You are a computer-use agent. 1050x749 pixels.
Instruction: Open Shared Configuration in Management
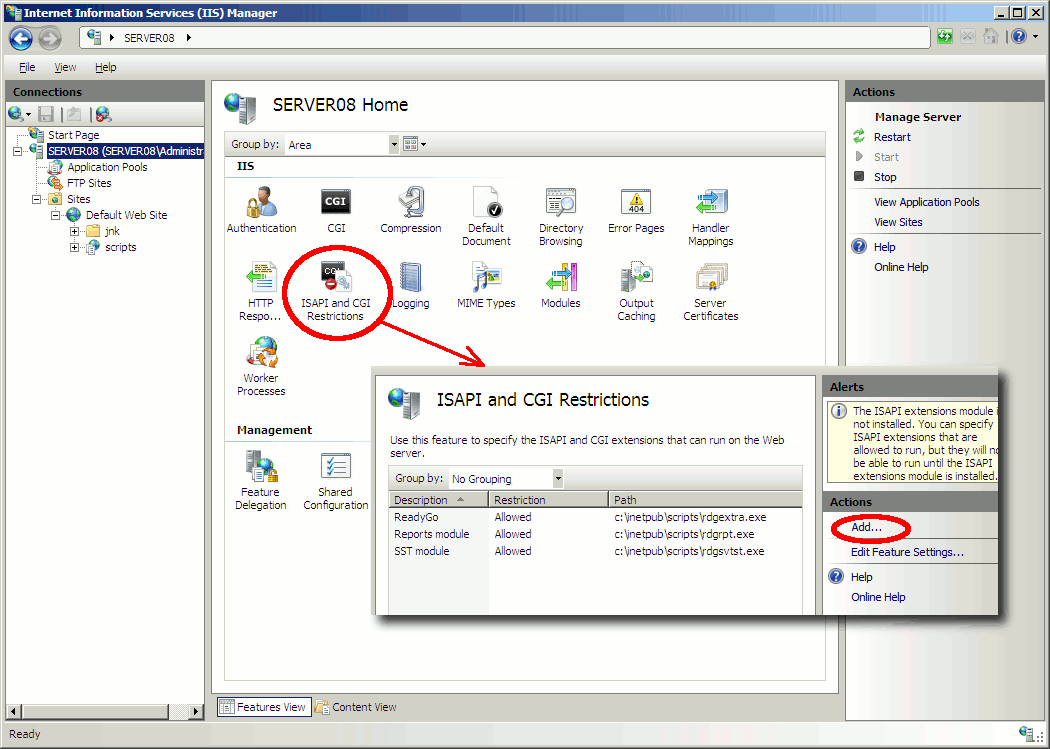335,479
